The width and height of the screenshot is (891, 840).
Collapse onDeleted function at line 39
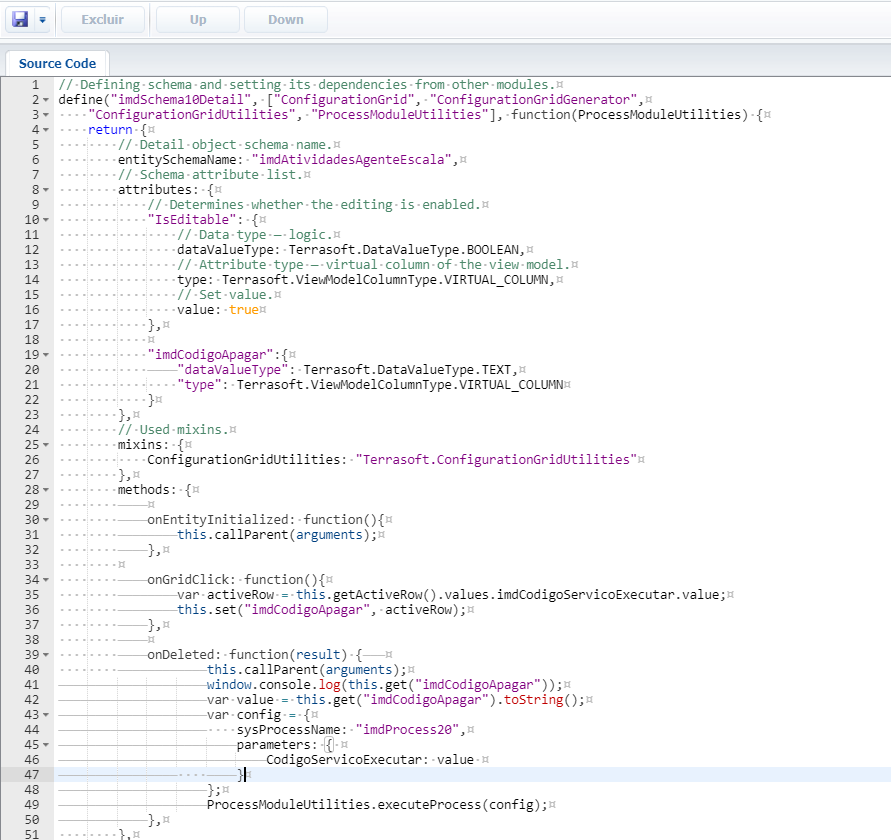(x=46, y=655)
